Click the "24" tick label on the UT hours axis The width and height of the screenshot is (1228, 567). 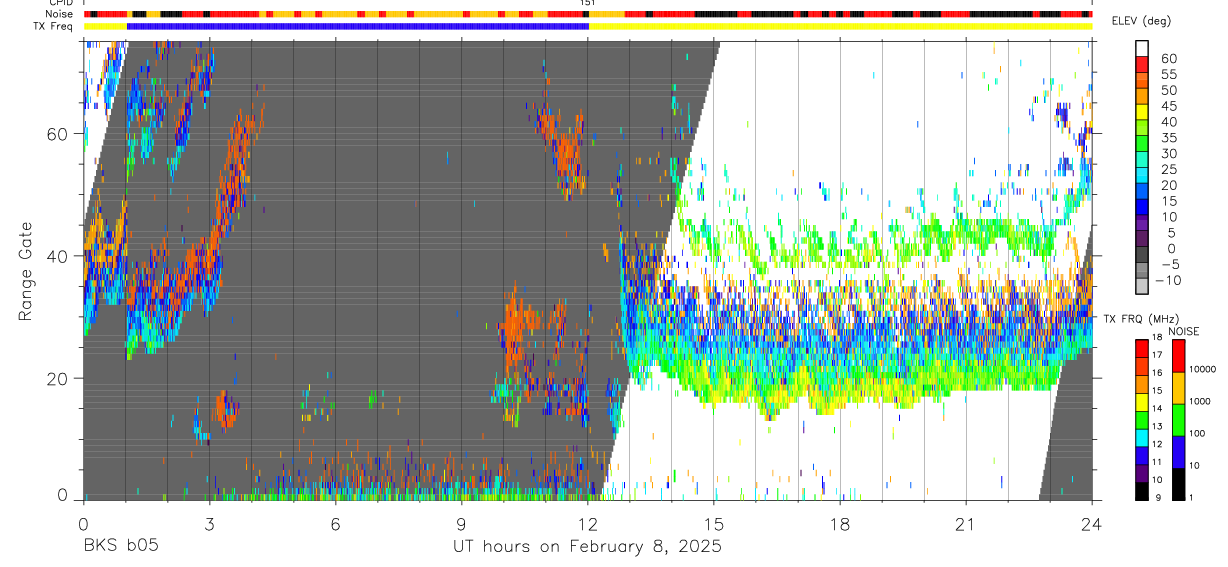click(x=1092, y=523)
